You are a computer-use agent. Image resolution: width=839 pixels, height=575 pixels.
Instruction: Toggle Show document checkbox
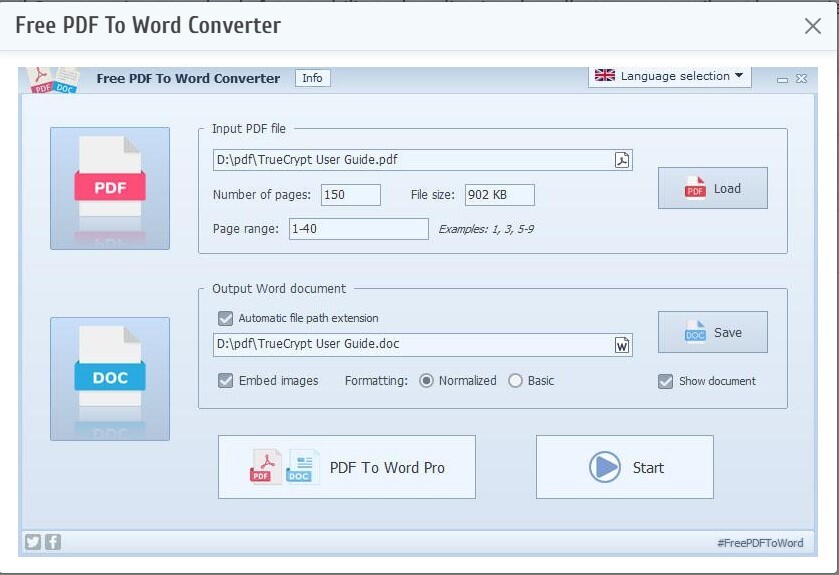click(x=665, y=381)
